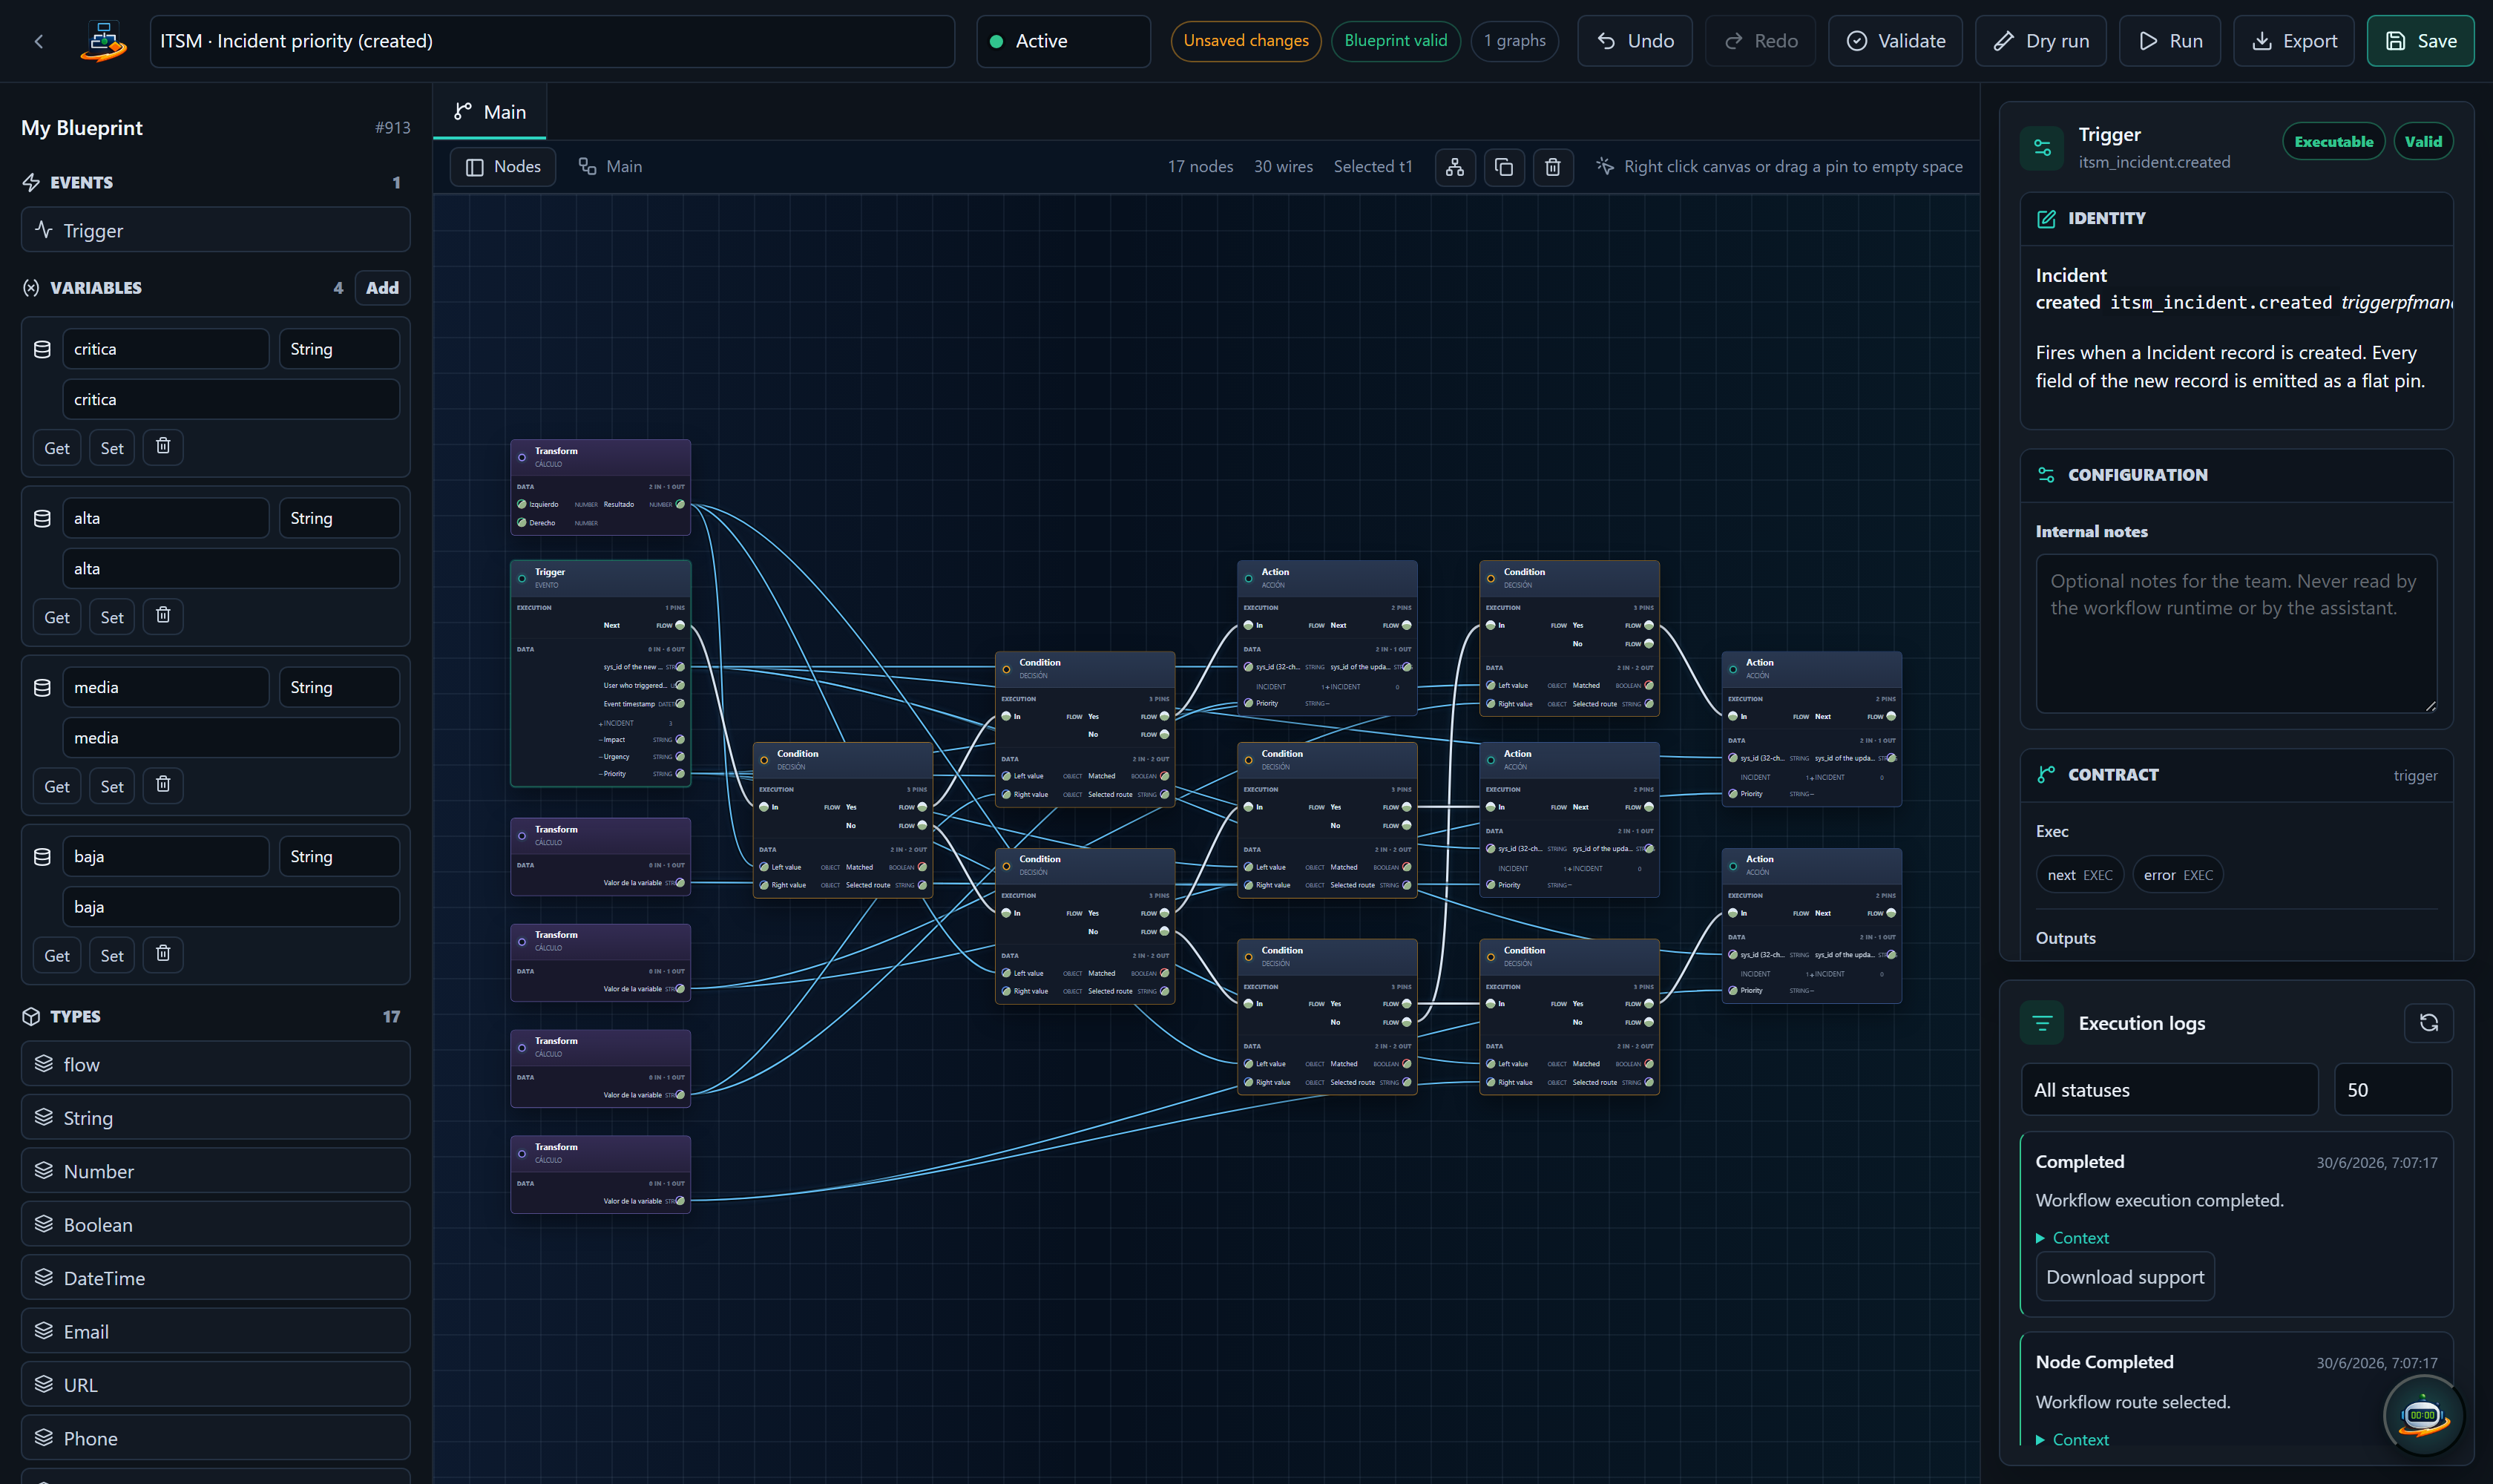Switch to the Main graph tab
This screenshot has width=2493, height=1484.
[490, 112]
